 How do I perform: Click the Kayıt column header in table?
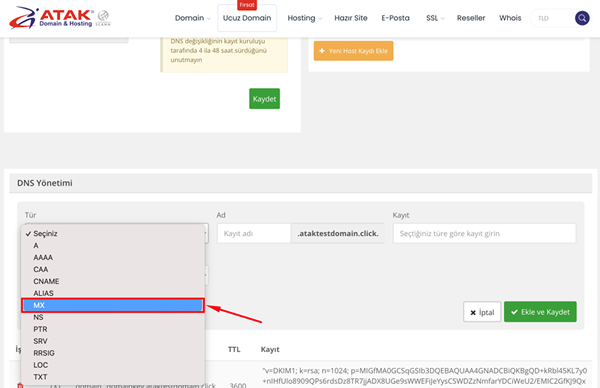(x=270, y=349)
